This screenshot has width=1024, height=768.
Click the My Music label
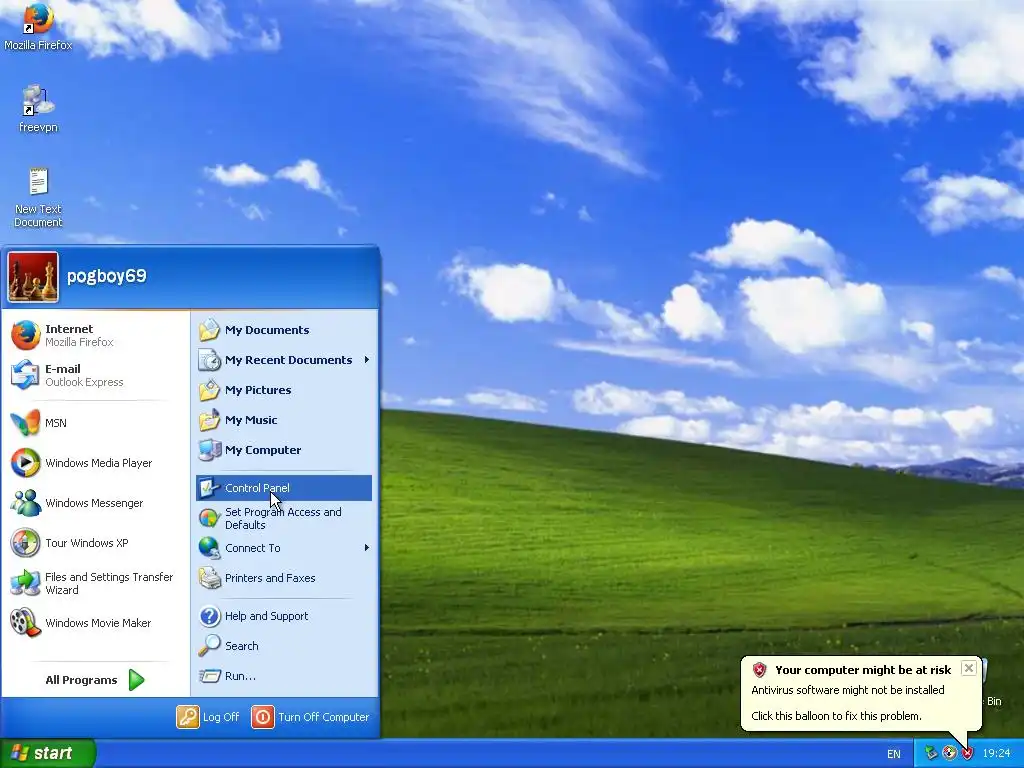click(x=251, y=420)
